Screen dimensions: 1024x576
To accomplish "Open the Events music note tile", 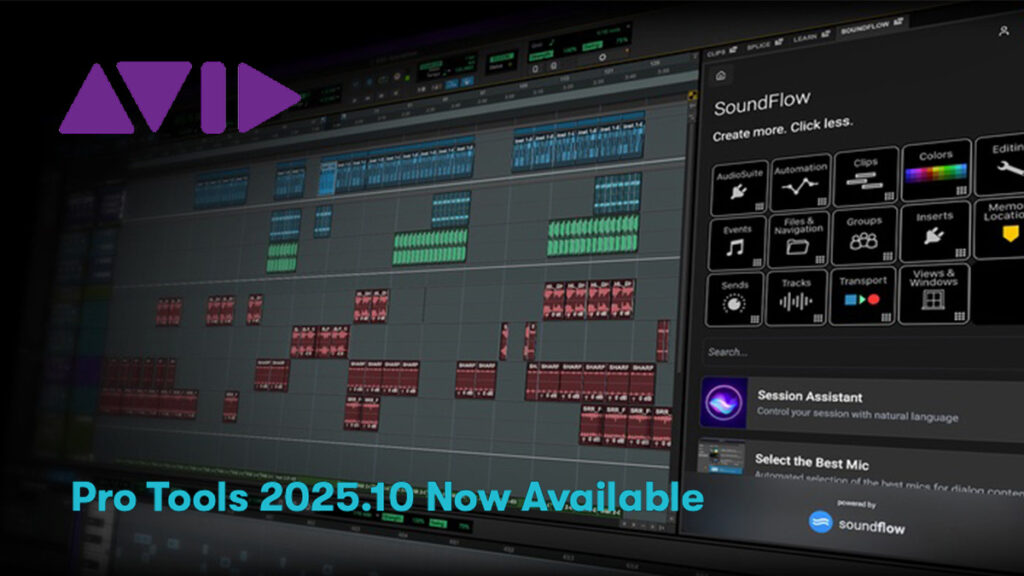I will (738, 242).
